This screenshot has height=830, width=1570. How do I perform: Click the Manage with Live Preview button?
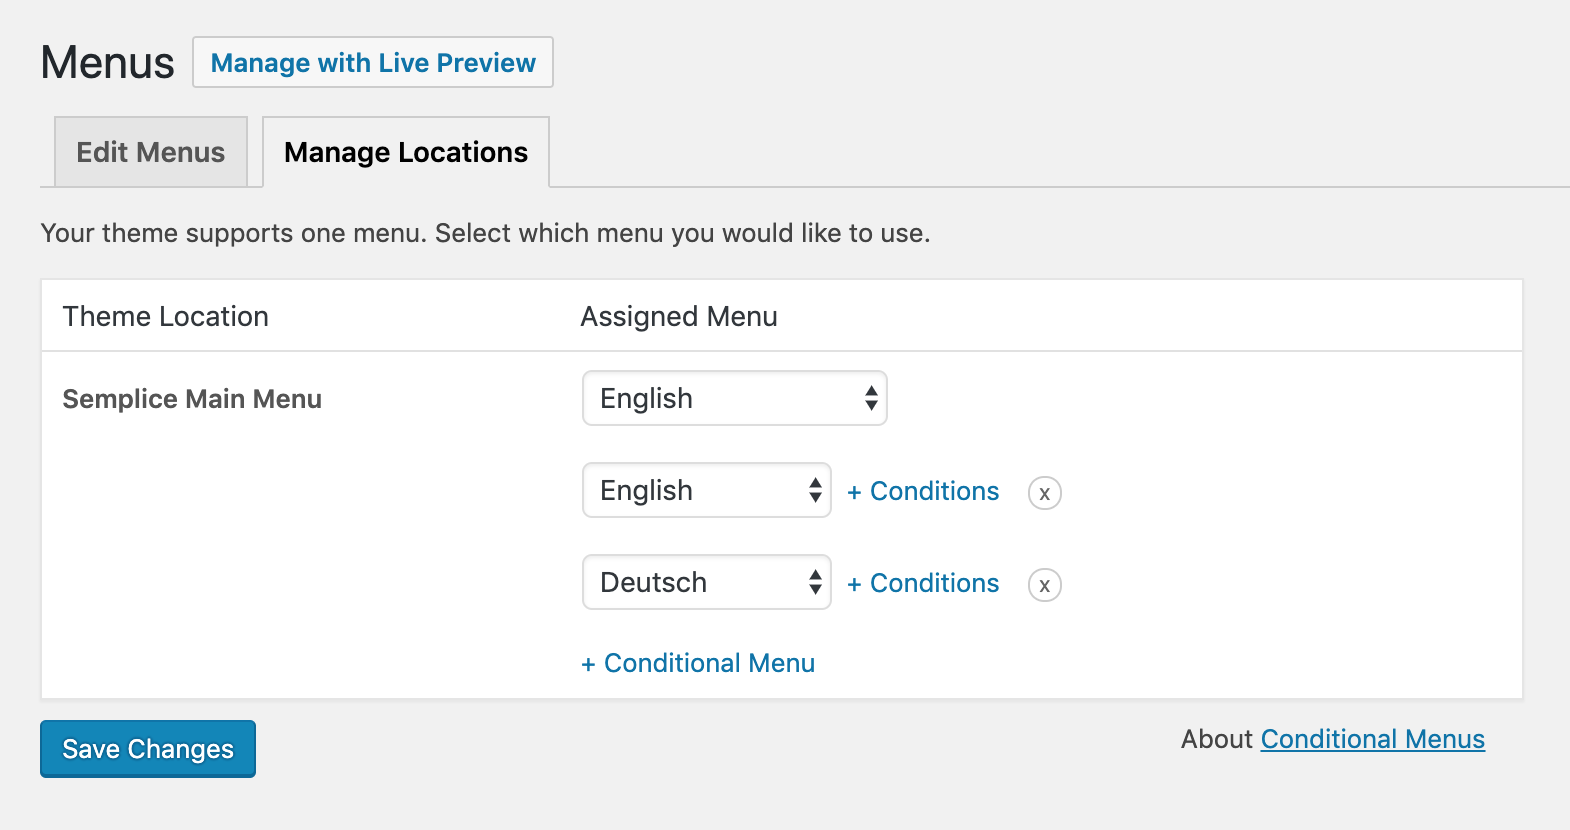point(373,63)
